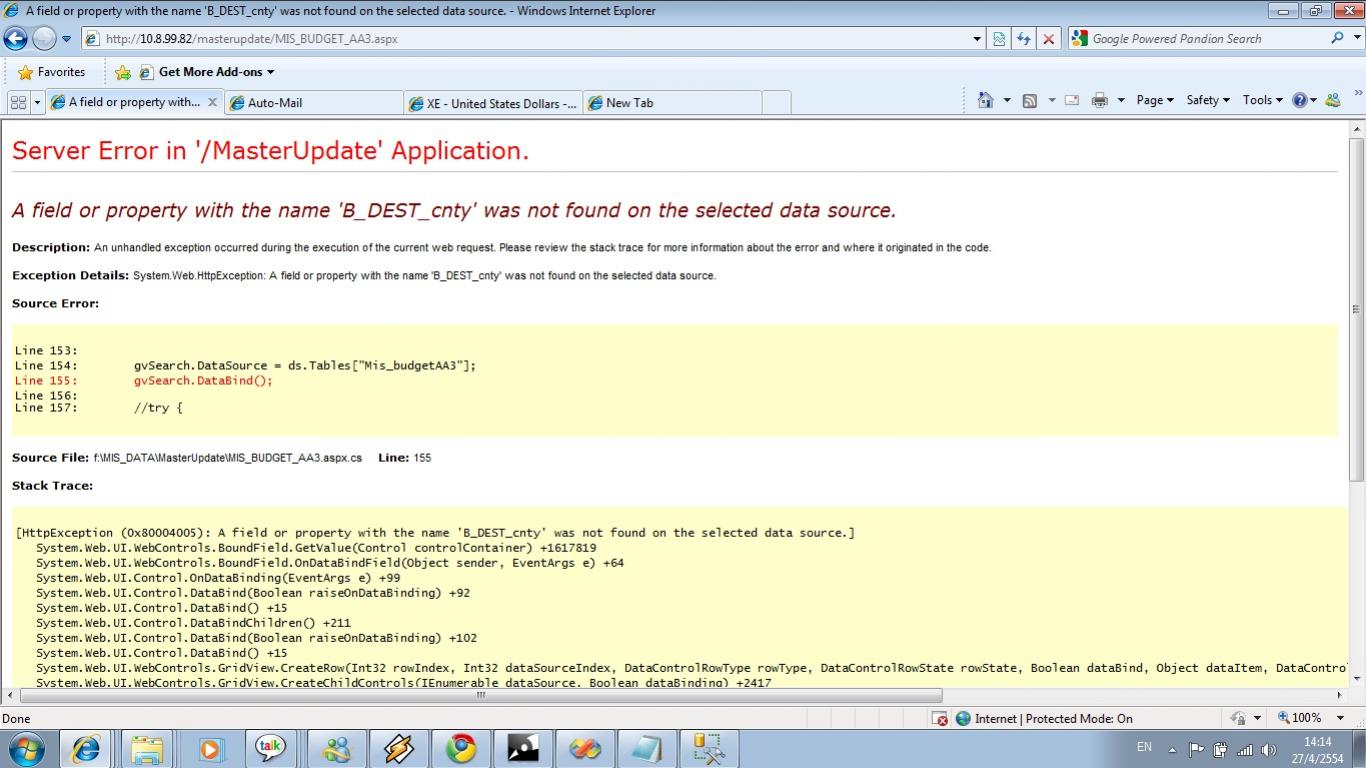Click the Windows Start orb
This screenshot has width=1366, height=768.
pos(25,748)
